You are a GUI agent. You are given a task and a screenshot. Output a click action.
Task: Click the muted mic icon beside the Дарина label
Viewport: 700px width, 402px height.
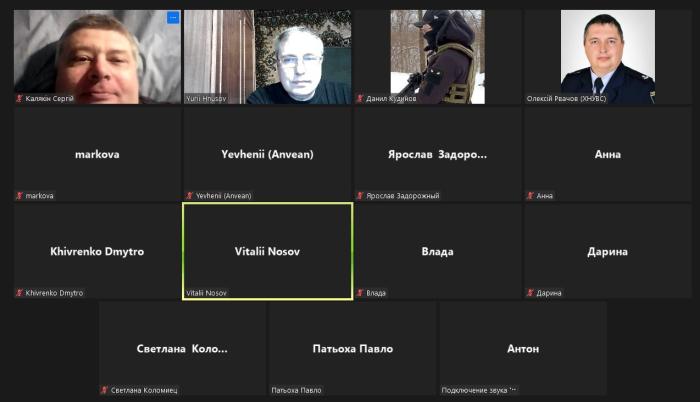click(530, 293)
